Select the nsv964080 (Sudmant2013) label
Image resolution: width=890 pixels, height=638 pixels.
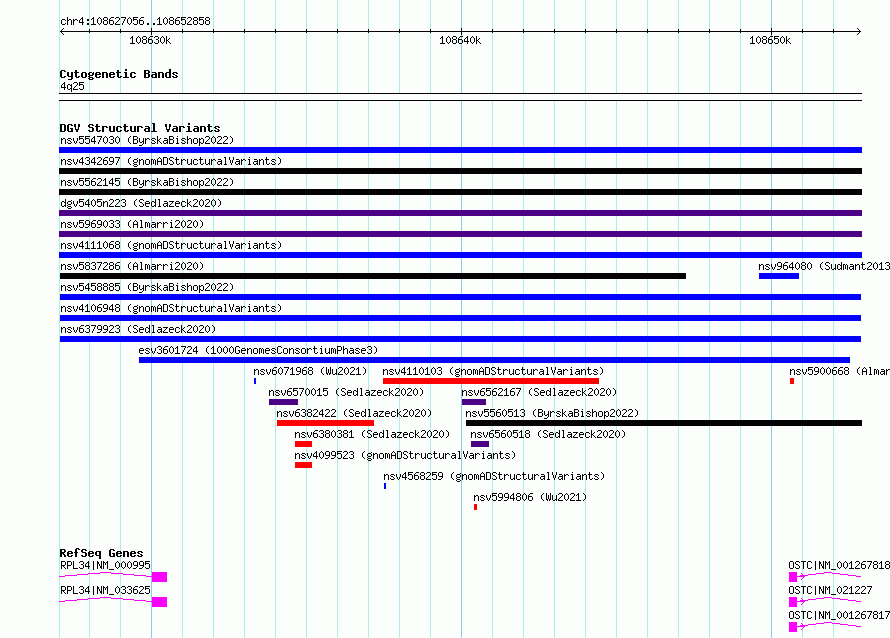pos(824,266)
